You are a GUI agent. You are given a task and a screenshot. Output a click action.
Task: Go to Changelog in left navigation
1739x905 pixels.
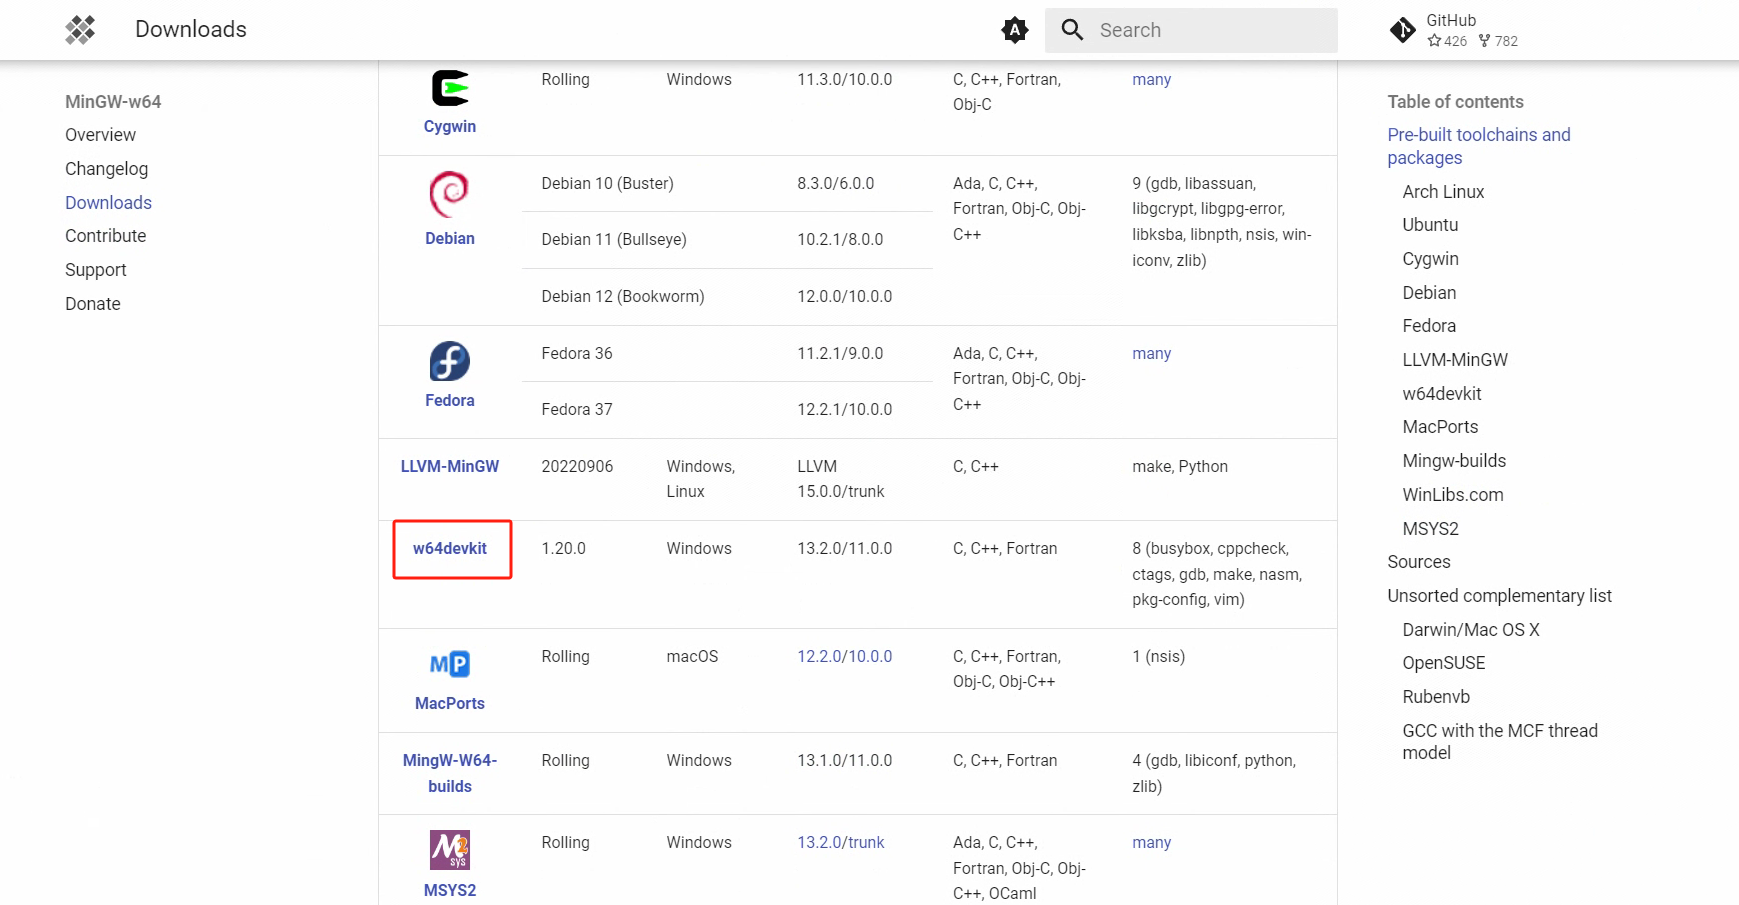tap(106, 169)
